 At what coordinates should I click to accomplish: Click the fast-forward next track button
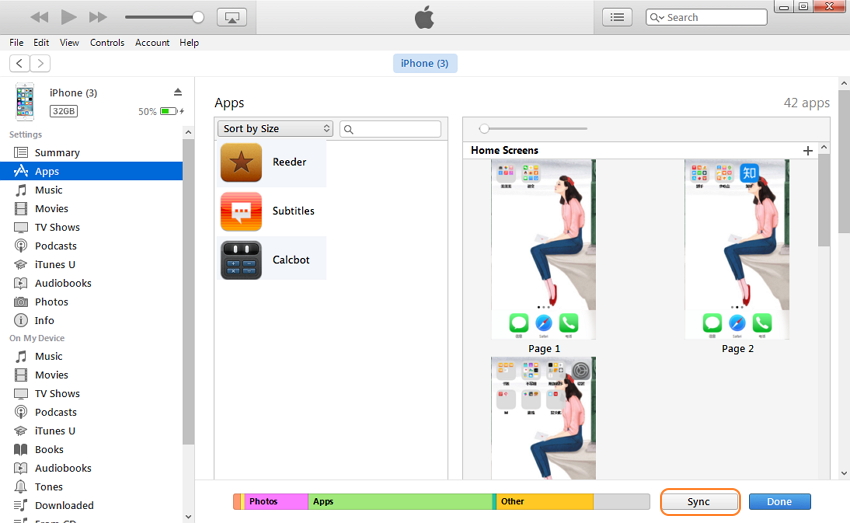point(98,17)
